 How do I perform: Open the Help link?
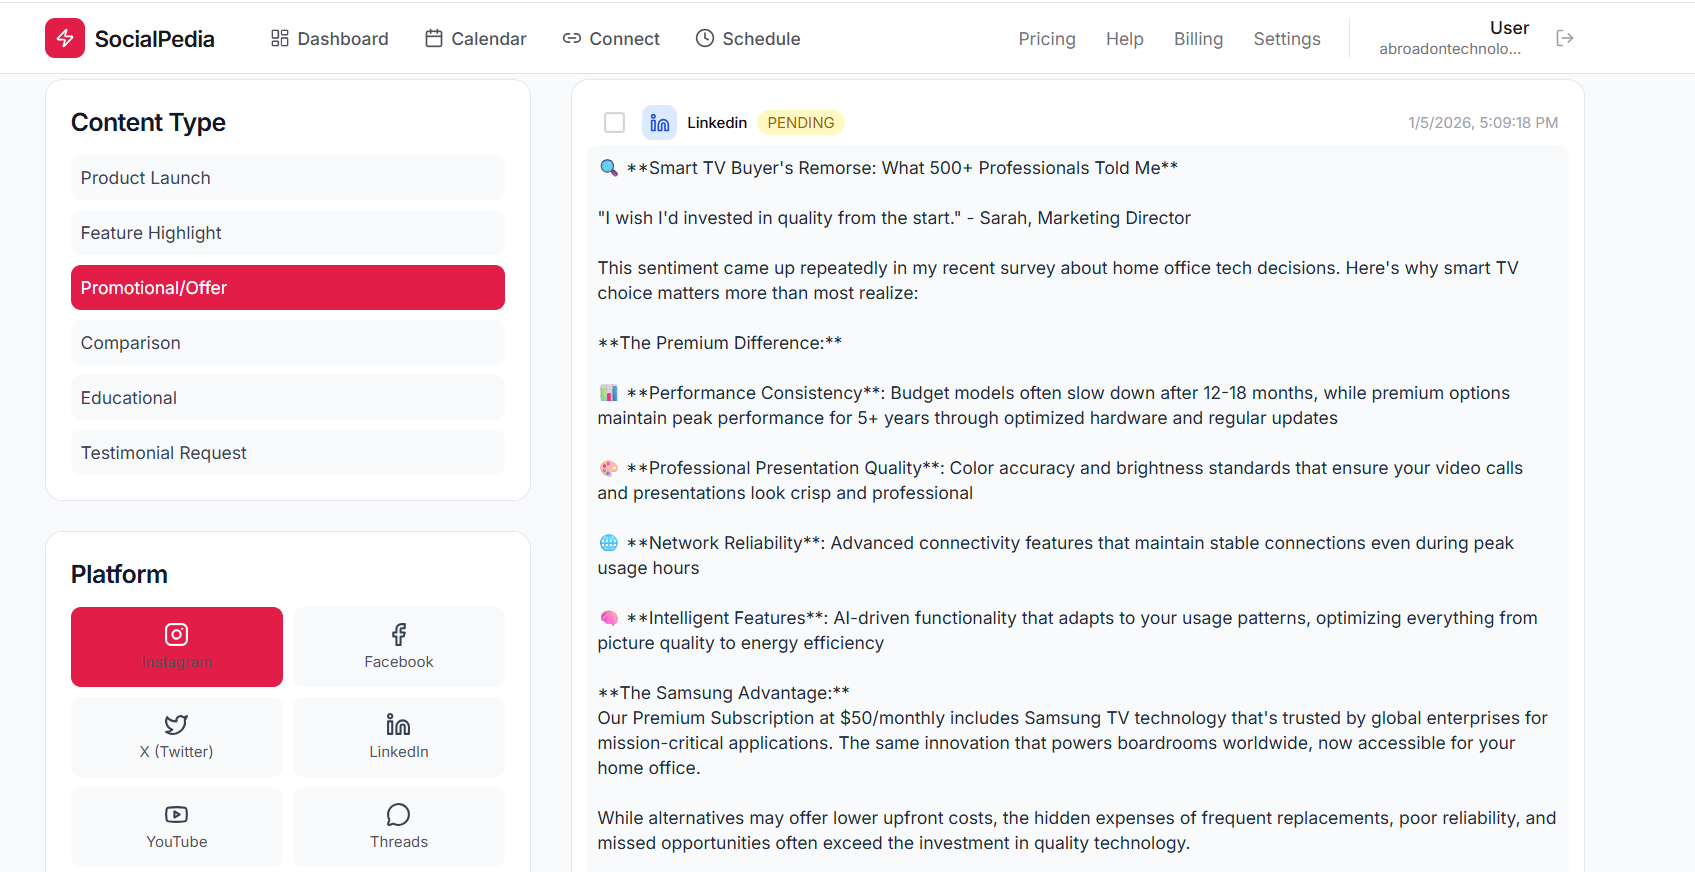coord(1124,38)
